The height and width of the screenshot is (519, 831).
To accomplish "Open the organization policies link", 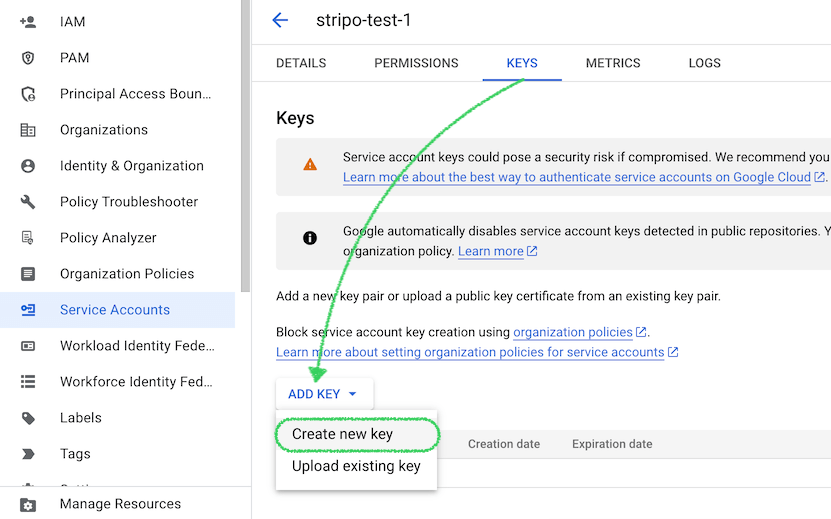I will [573, 332].
